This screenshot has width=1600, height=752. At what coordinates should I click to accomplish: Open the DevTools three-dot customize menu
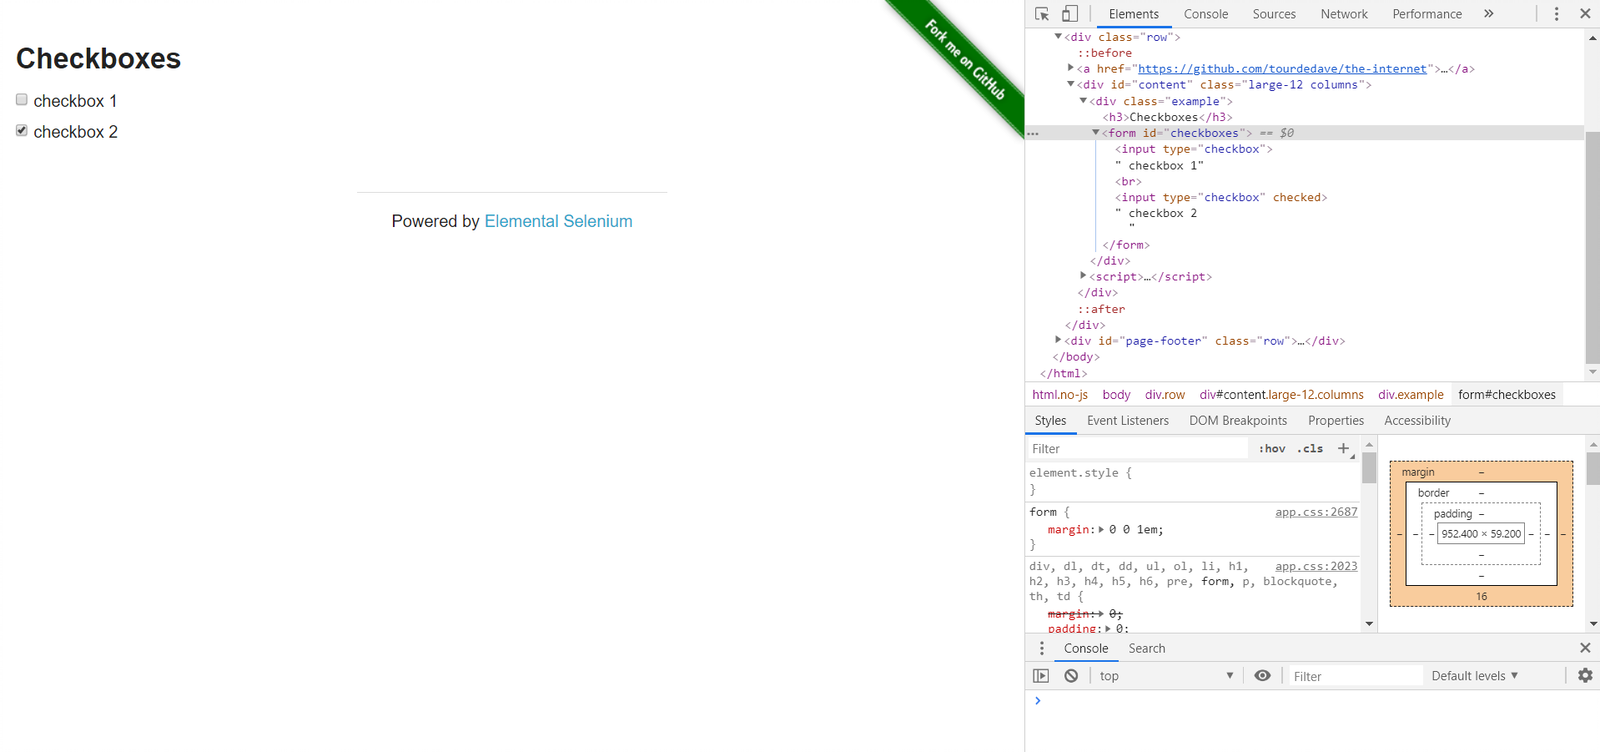point(1556,14)
